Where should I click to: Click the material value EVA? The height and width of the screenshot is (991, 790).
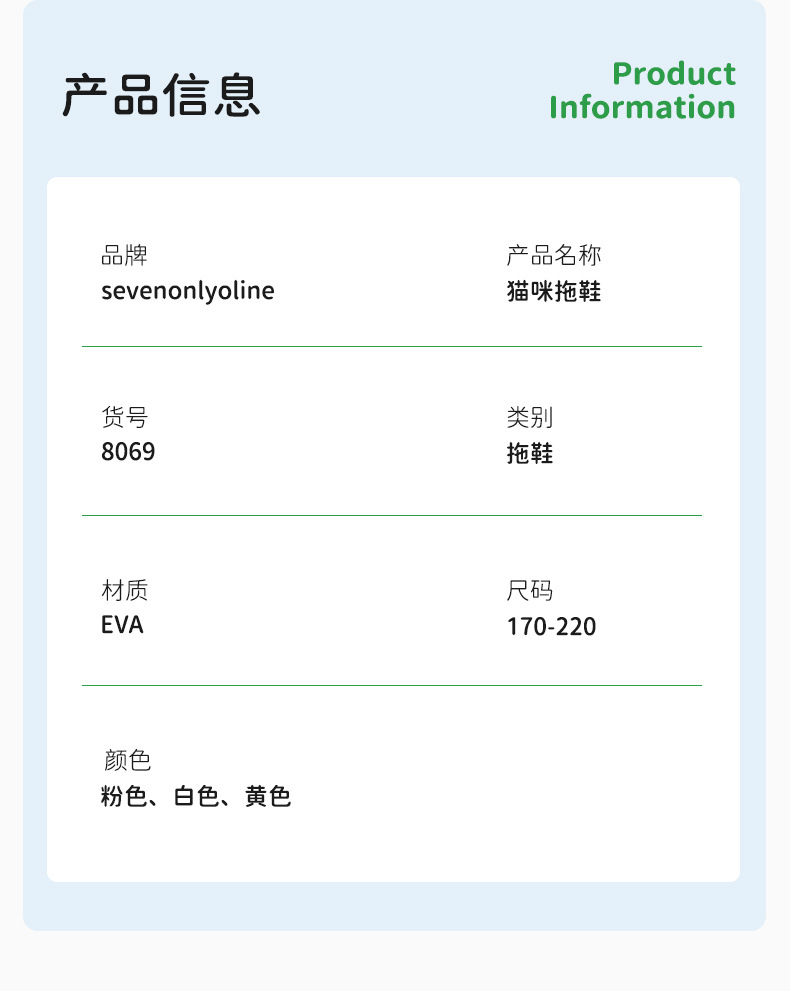click(x=122, y=626)
